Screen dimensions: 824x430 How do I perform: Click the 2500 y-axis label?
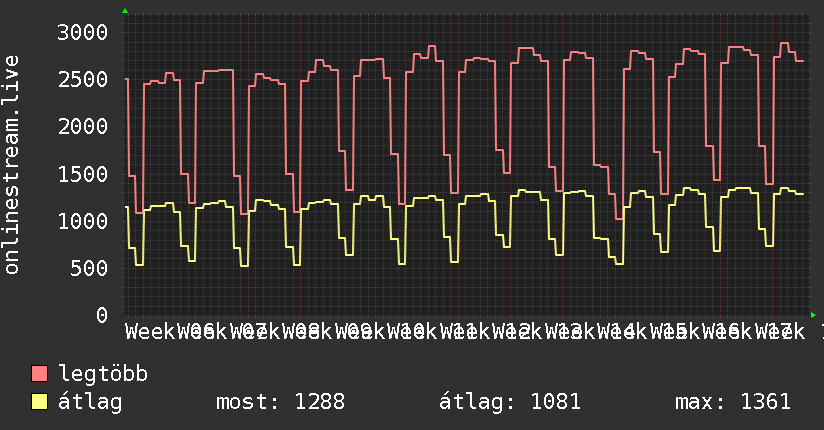coord(83,79)
